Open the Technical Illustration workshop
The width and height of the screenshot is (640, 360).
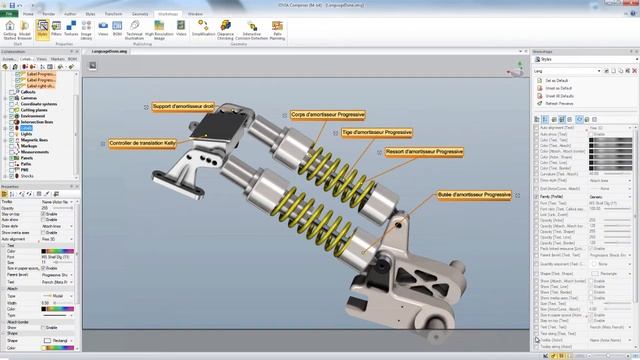134,30
